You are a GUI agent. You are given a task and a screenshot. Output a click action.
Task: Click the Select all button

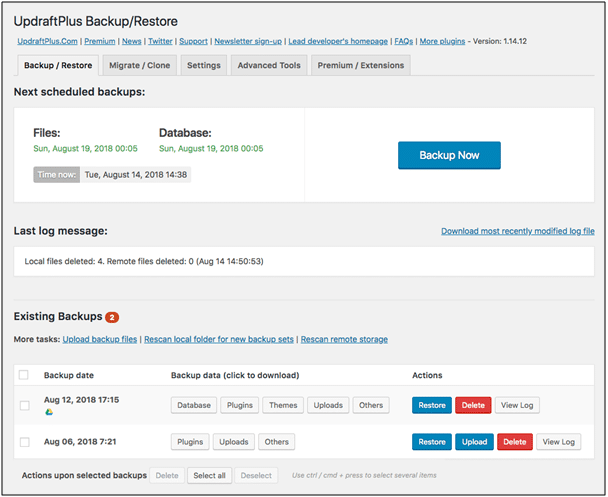209,475
